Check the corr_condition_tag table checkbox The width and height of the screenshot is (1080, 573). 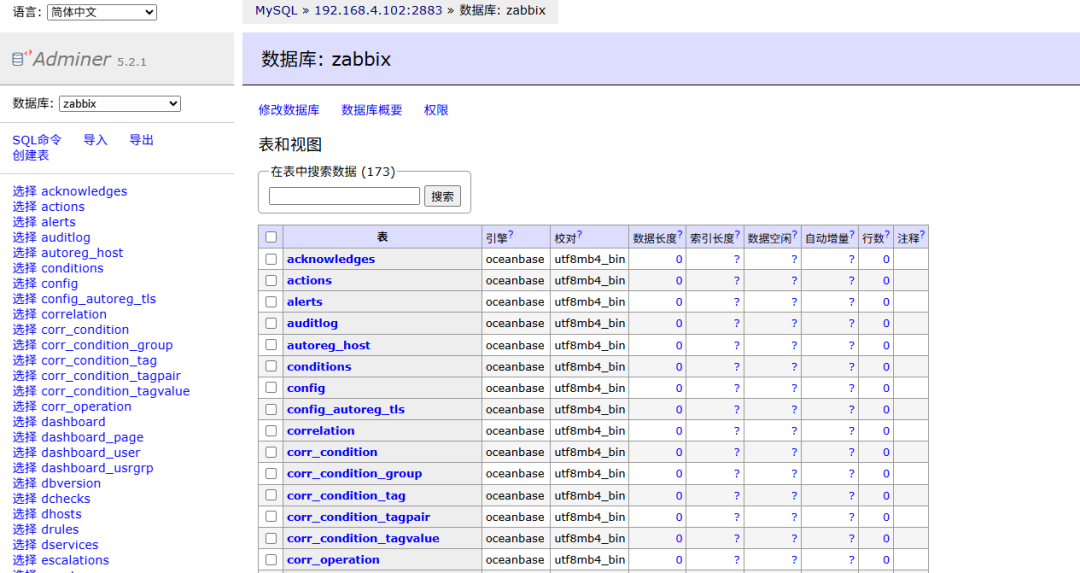[x=271, y=495]
